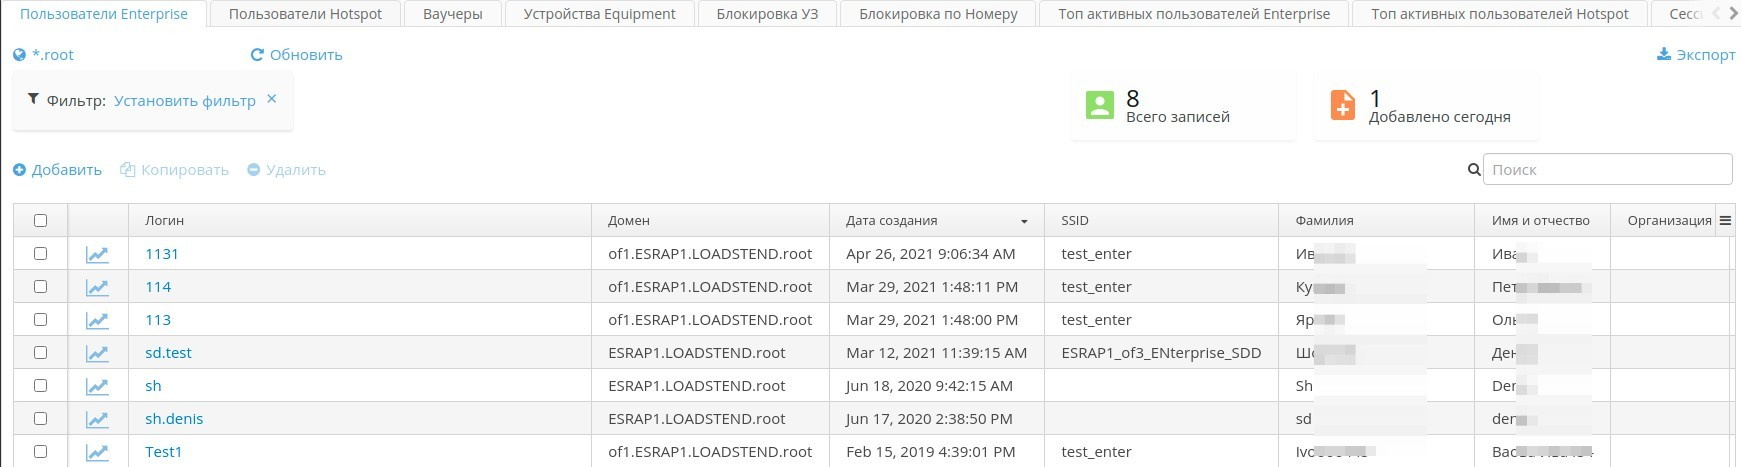Viewport: 1741px width, 467px height.
Task: Click the plus icon to add user
Action: pos(20,170)
